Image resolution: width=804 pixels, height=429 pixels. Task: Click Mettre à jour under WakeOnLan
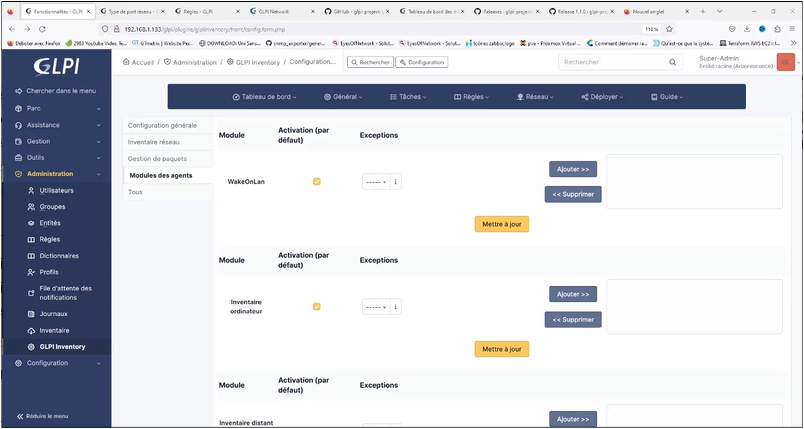(x=501, y=224)
